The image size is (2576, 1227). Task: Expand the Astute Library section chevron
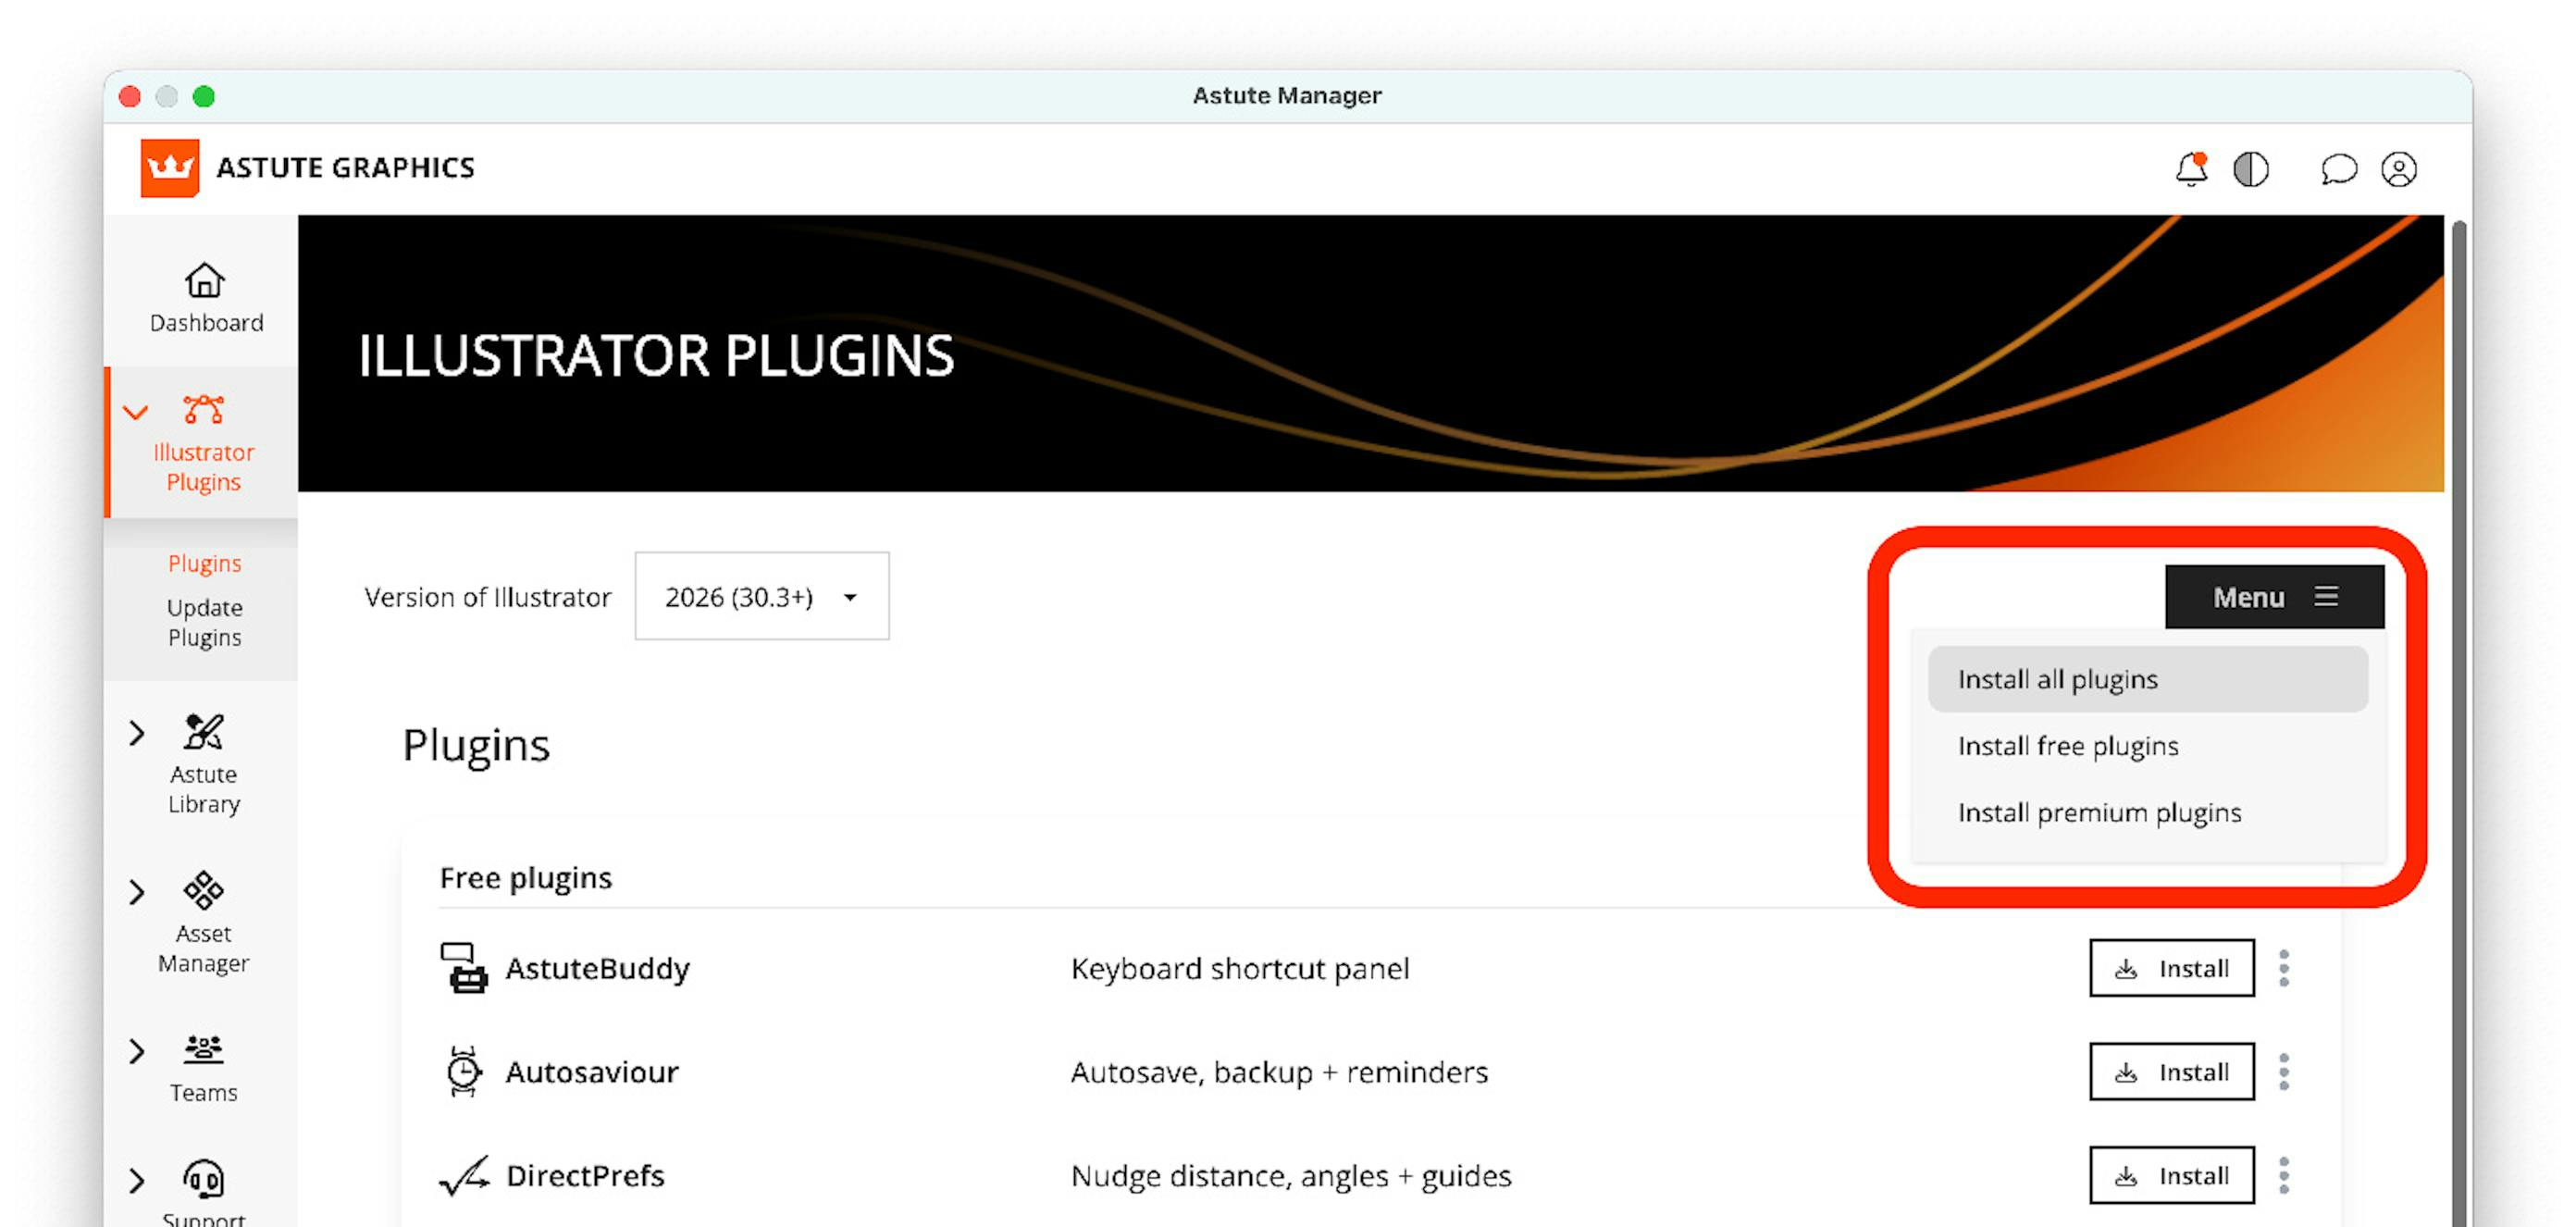coord(137,733)
